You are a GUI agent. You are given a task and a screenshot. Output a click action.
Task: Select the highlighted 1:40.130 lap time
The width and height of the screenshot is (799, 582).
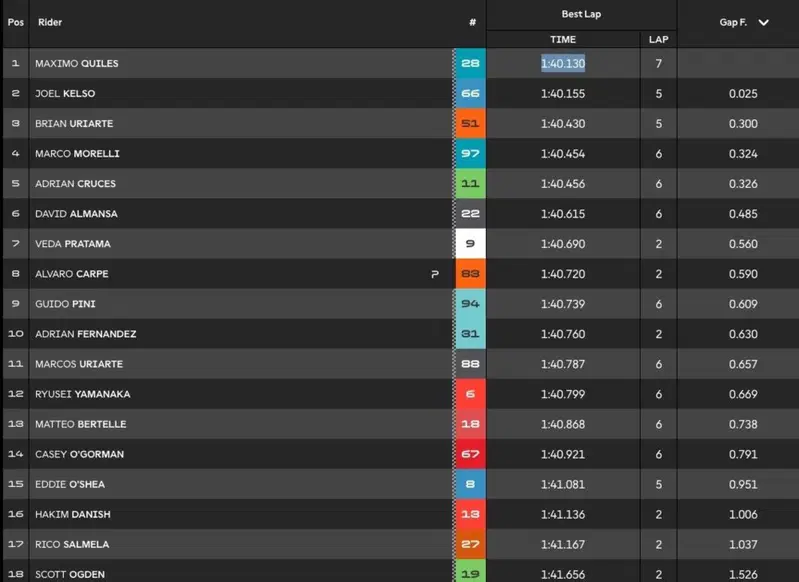click(x=563, y=63)
